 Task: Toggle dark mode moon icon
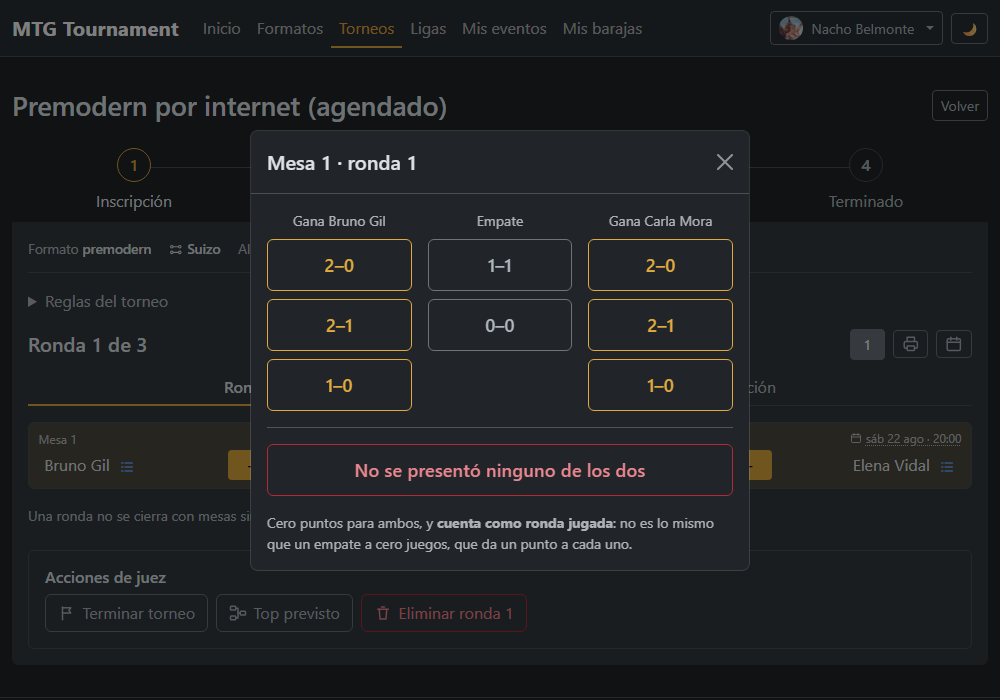click(969, 29)
